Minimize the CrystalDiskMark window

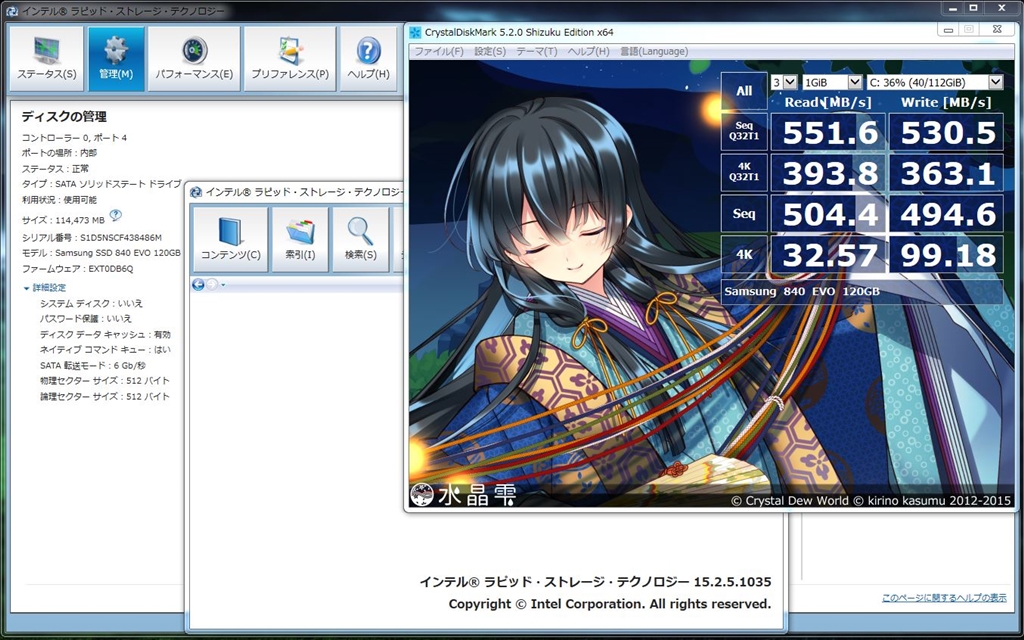(x=948, y=29)
